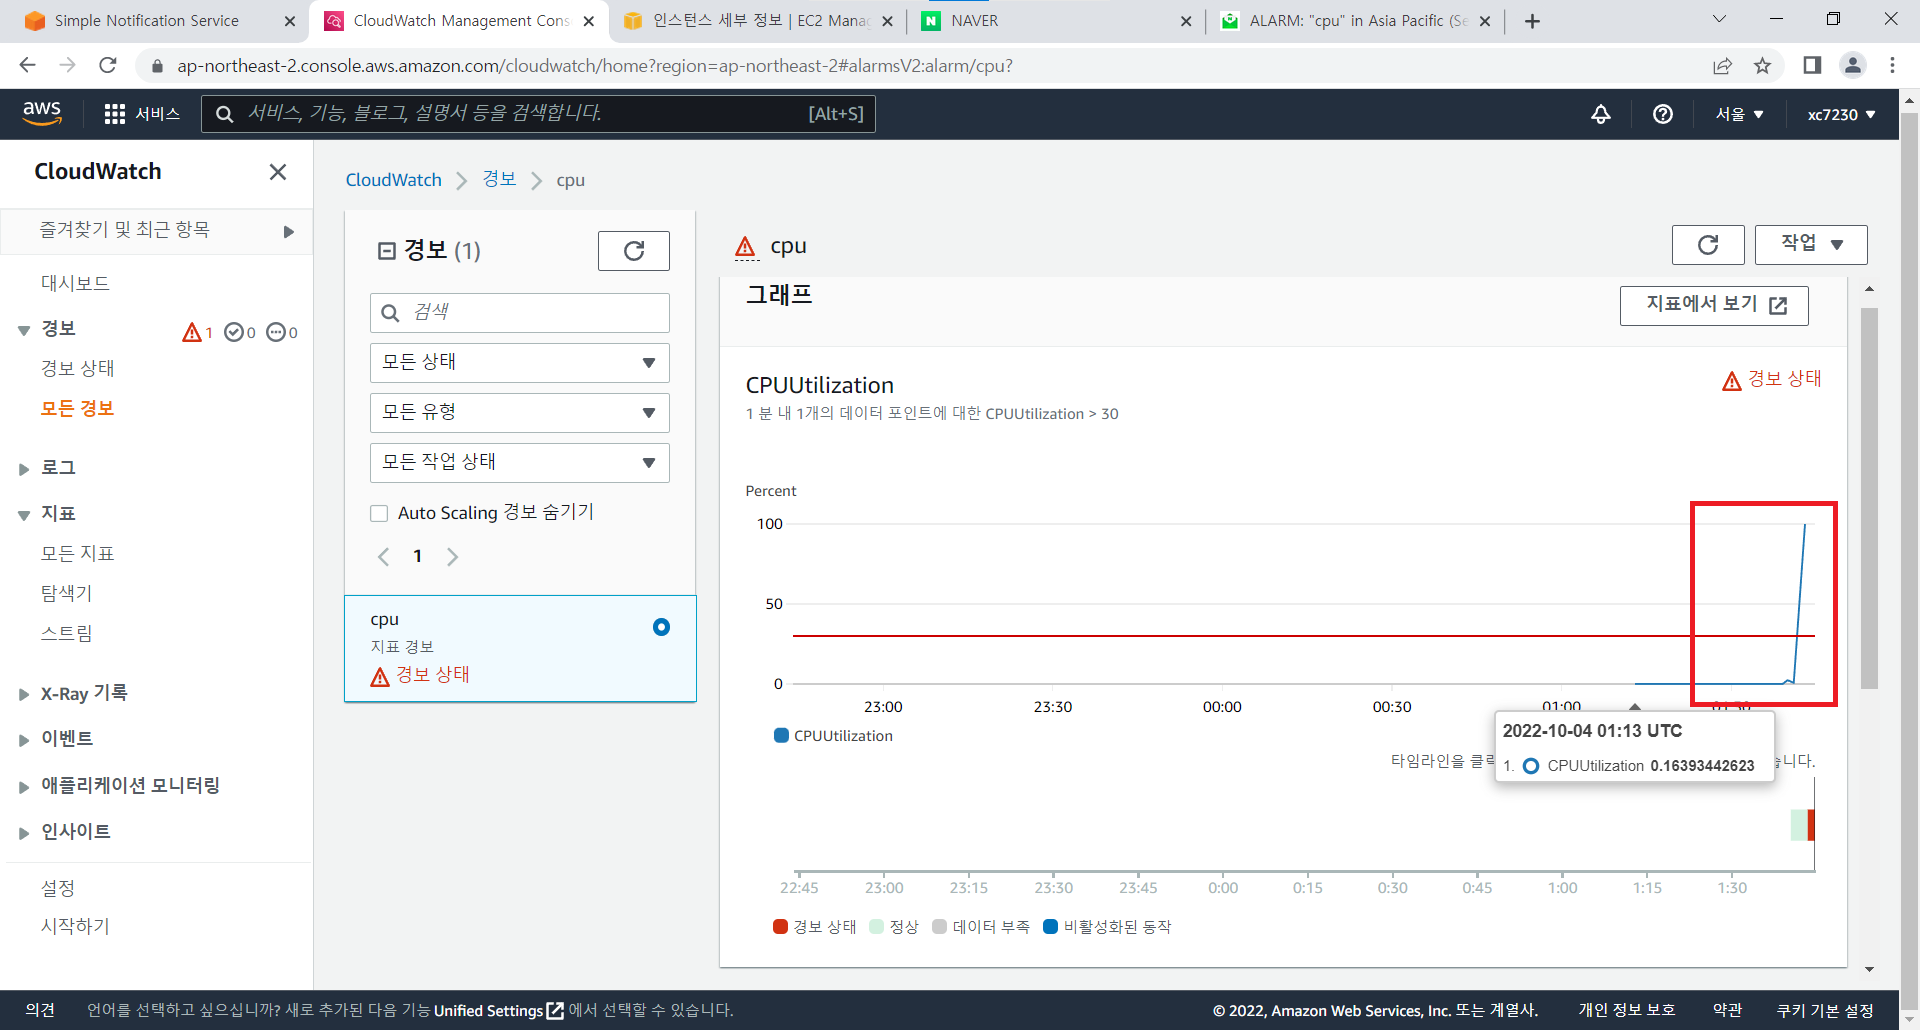Refresh the cpu alarm detail view

click(1708, 245)
